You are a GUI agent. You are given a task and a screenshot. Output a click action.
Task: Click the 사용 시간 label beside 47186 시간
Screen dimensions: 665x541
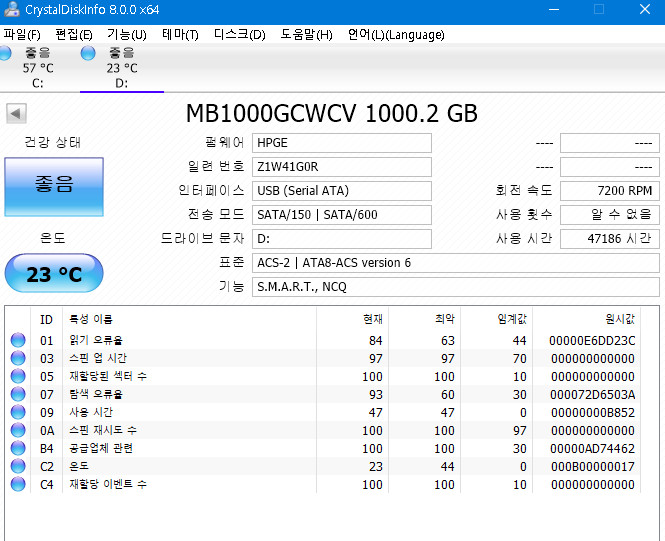pyautogui.click(x=524, y=238)
